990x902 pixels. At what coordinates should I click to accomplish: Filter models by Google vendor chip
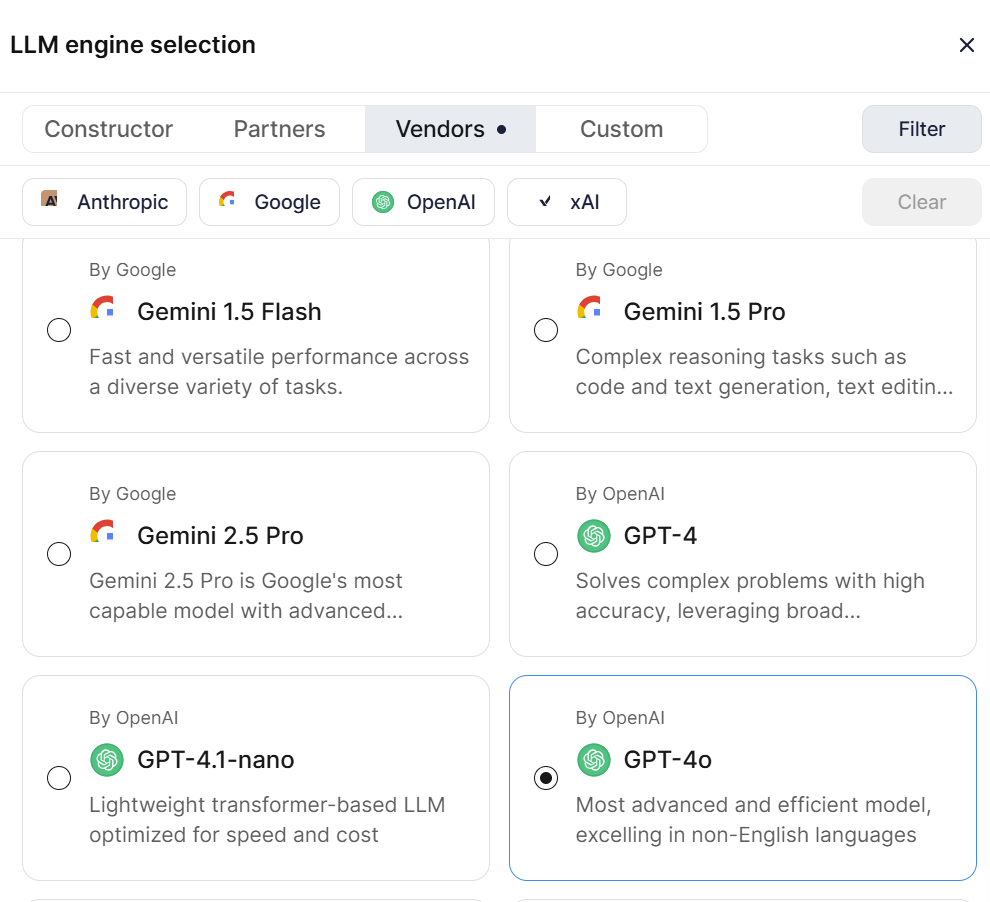tap(269, 202)
